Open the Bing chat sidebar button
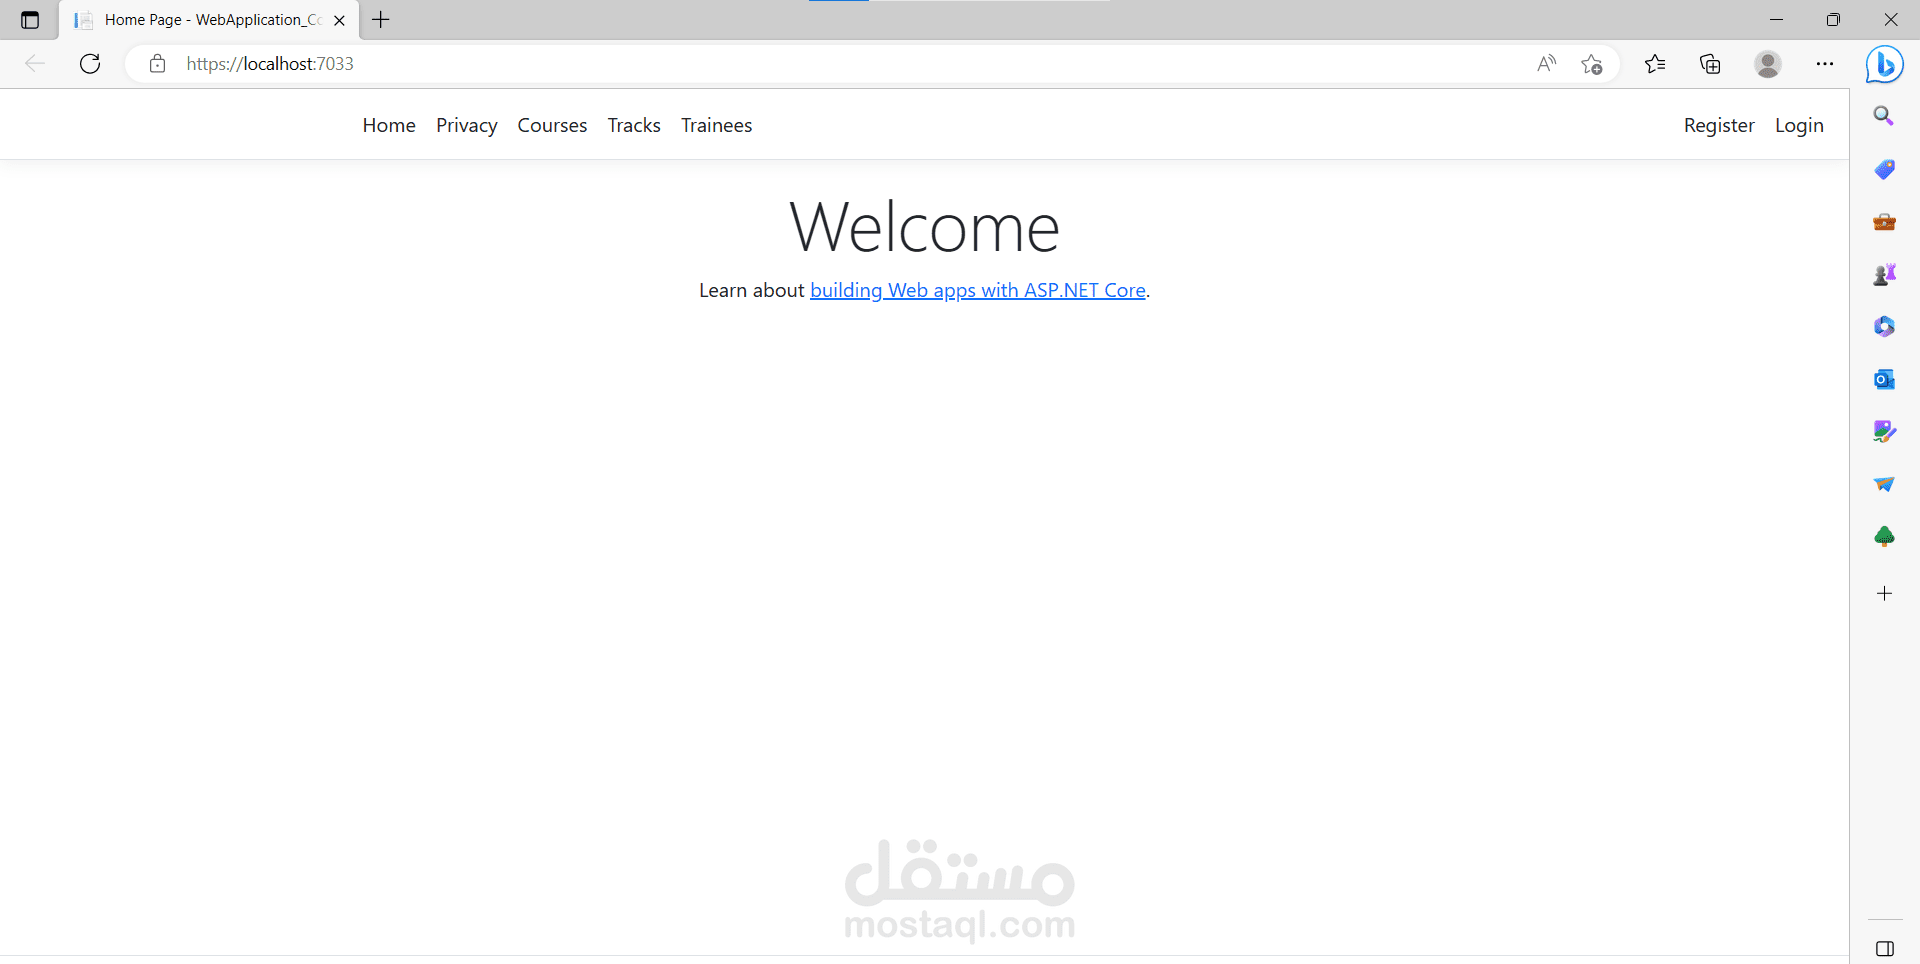Image resolution: width=1920 pixels, height=964 pixels. [1885, 65]
